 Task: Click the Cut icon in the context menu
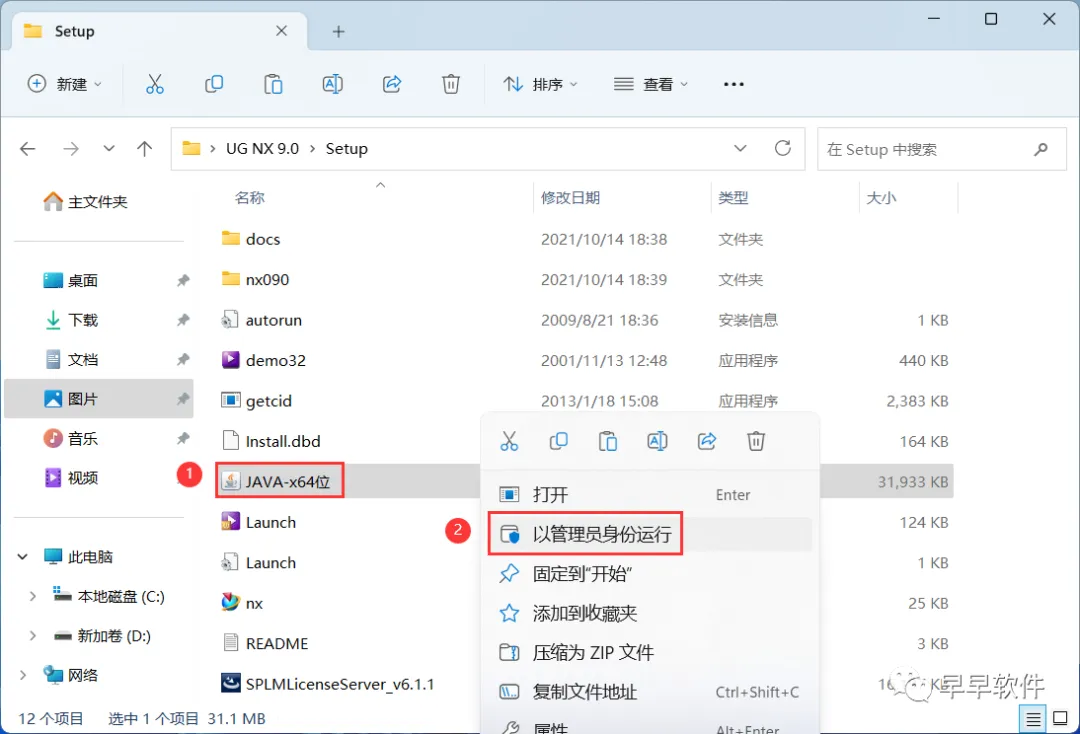[509, 441]
